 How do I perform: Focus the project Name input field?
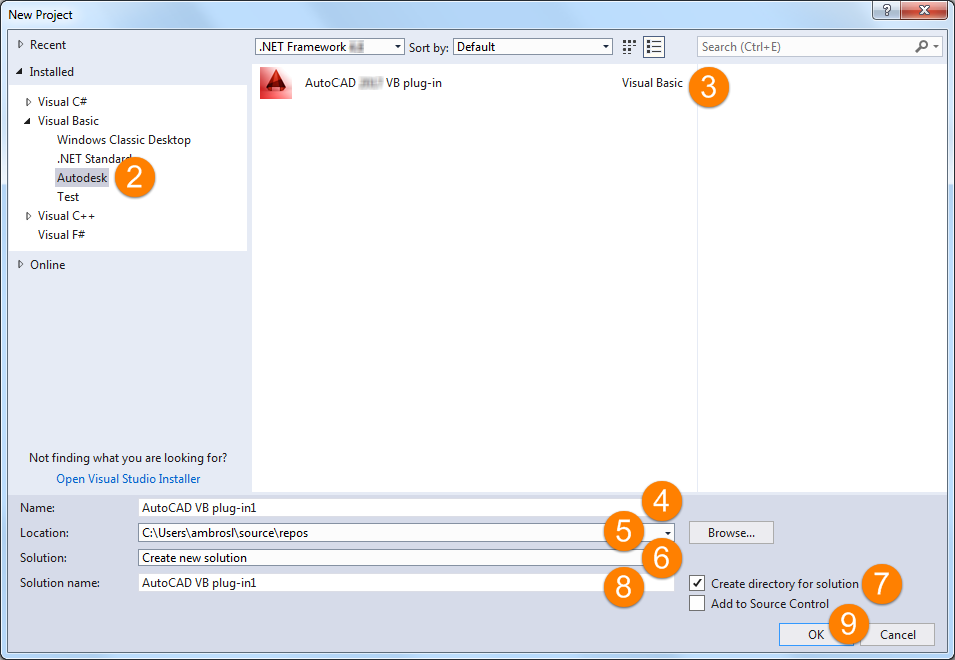point(406,508)
